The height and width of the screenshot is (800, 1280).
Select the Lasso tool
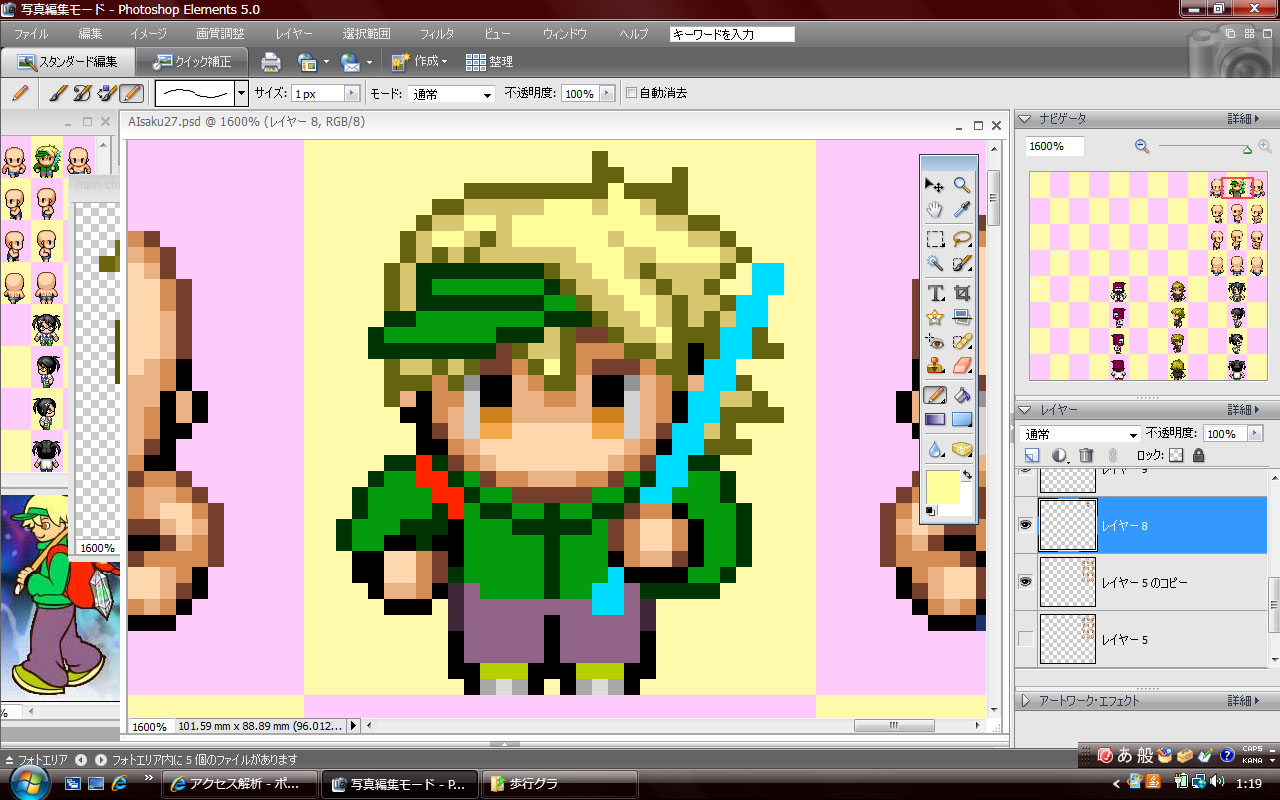[962, 239]
